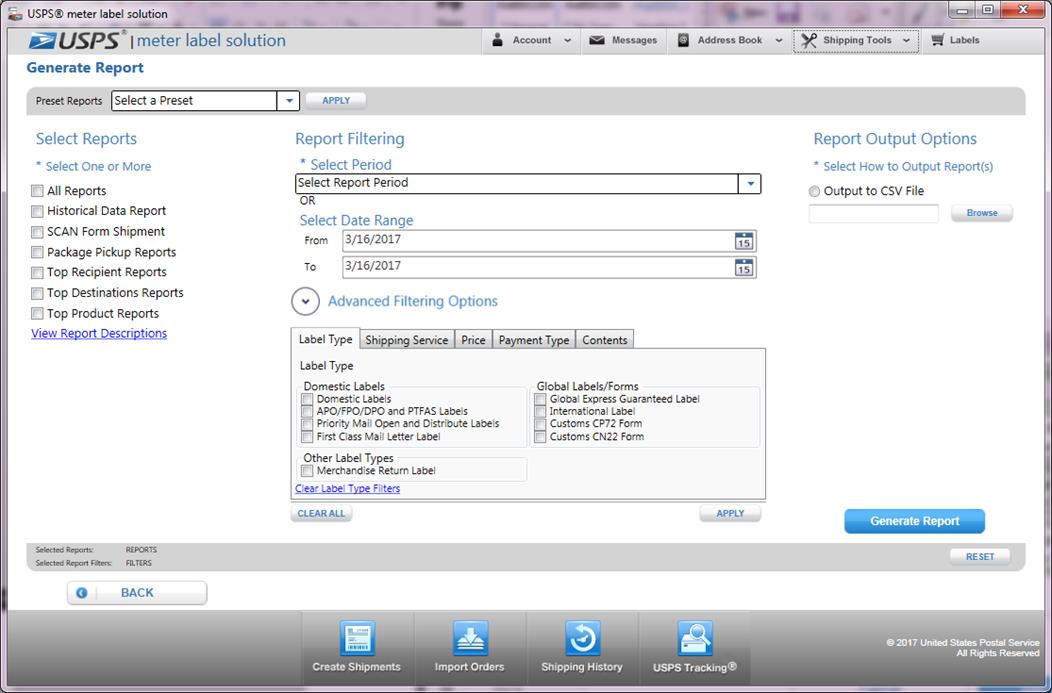Switch to the Contents tab

604,340
